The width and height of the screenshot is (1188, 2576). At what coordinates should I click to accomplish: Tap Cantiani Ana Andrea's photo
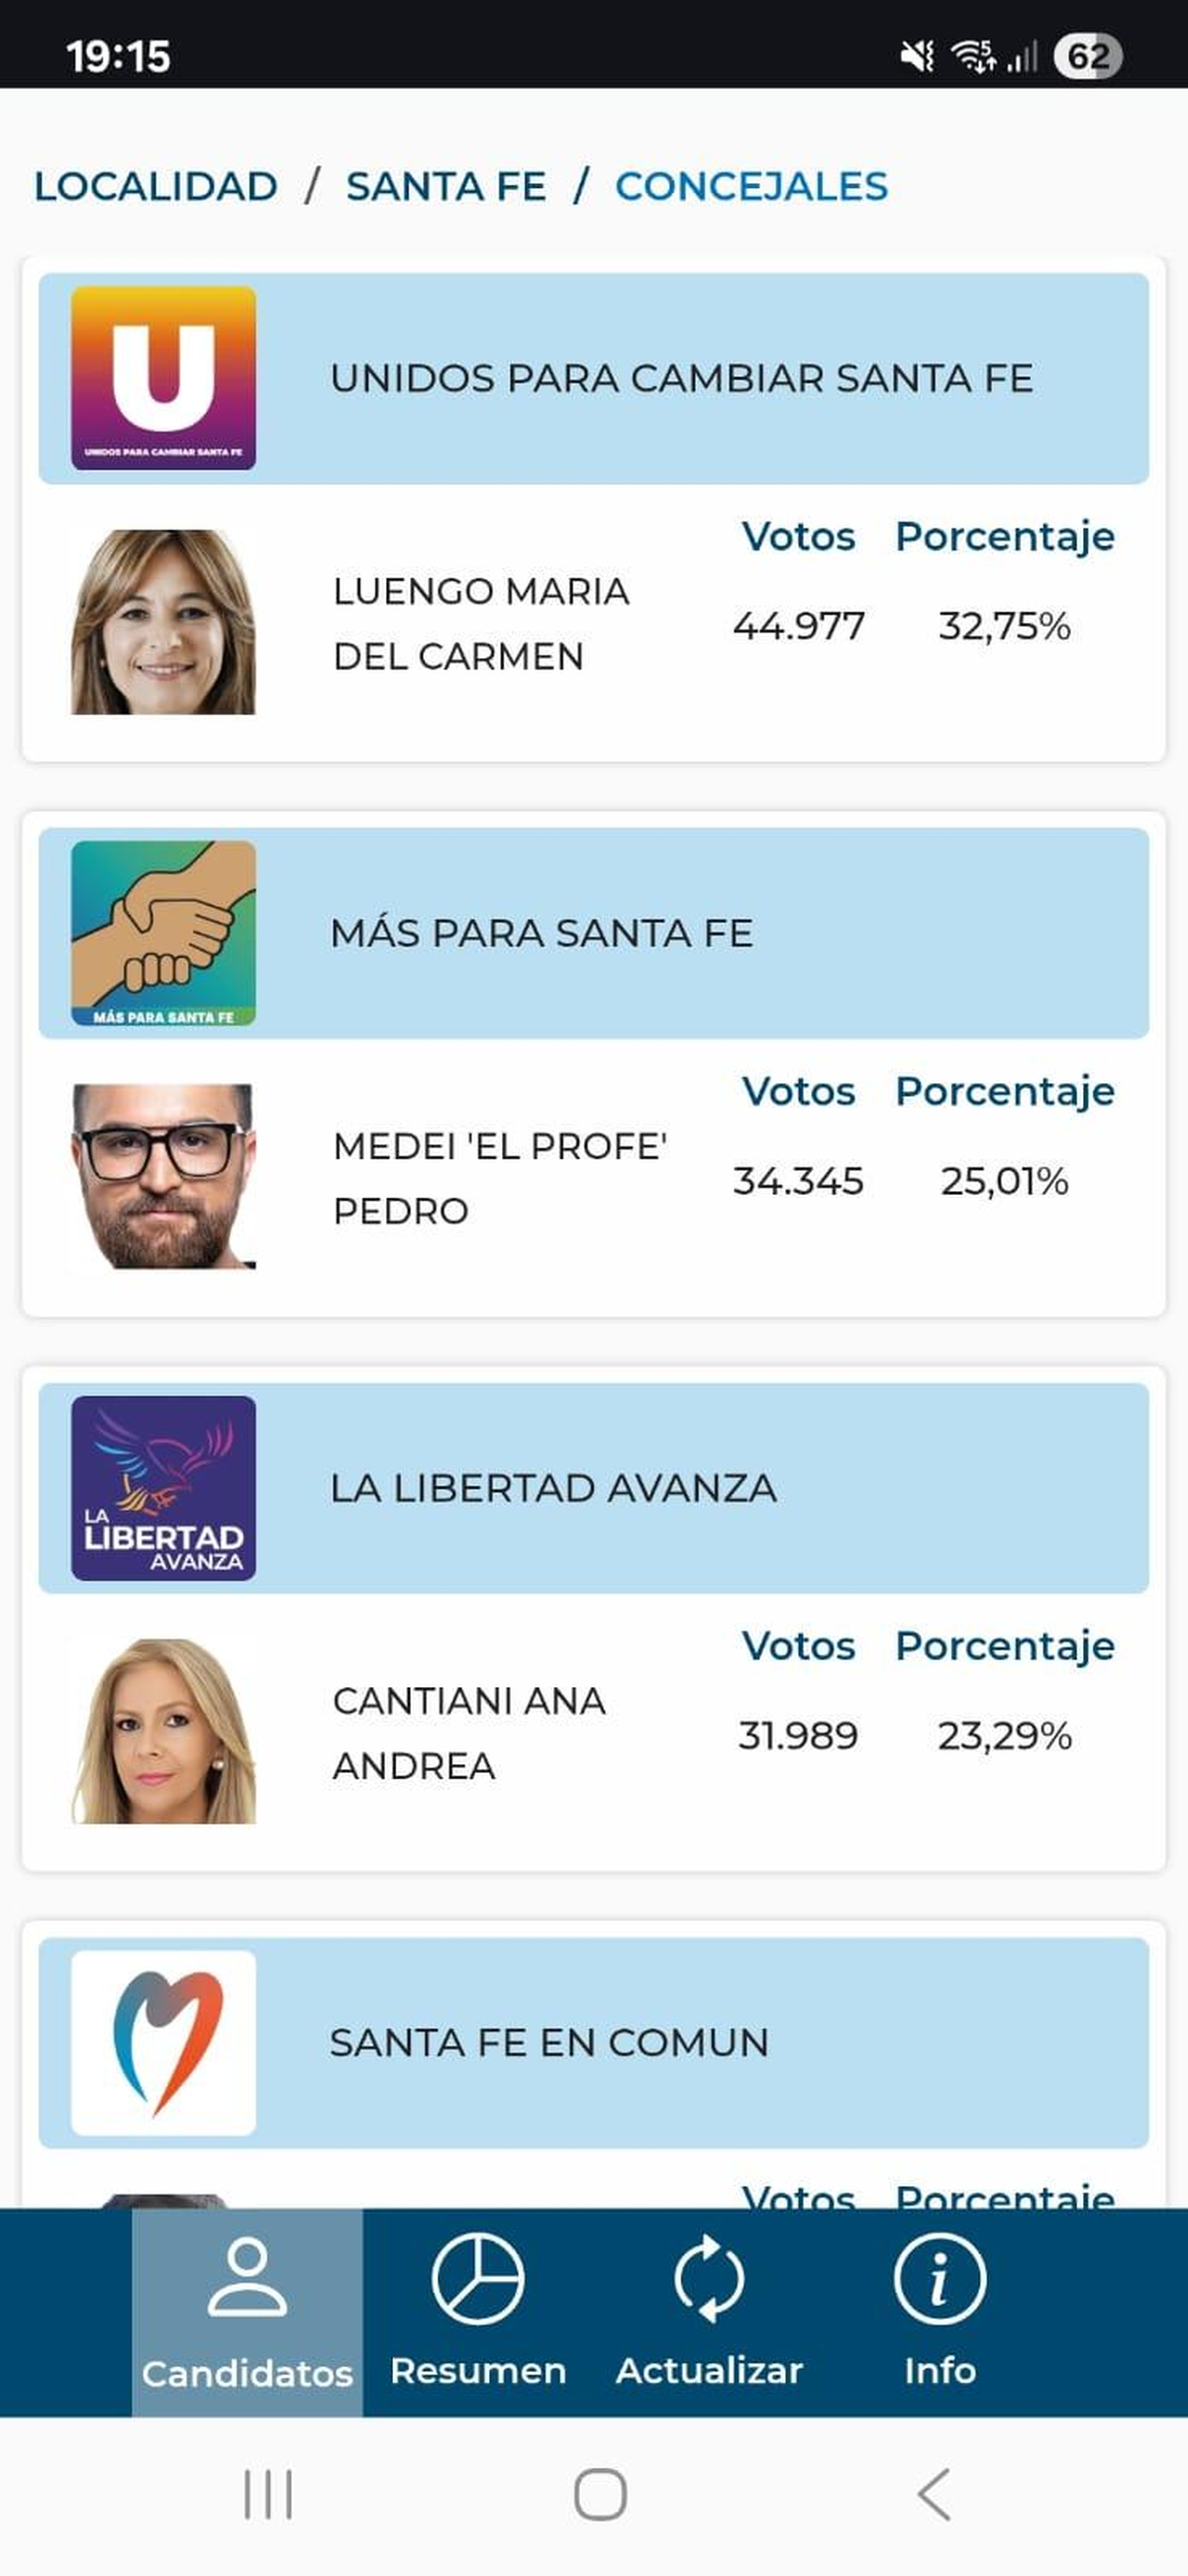pos(163,1731)
